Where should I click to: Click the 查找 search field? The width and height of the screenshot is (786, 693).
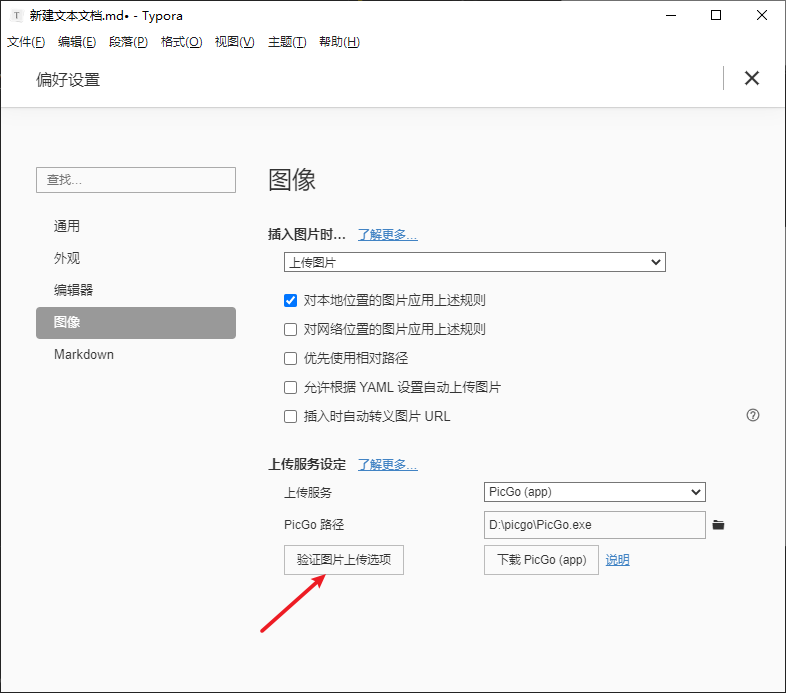click(136, 180)
